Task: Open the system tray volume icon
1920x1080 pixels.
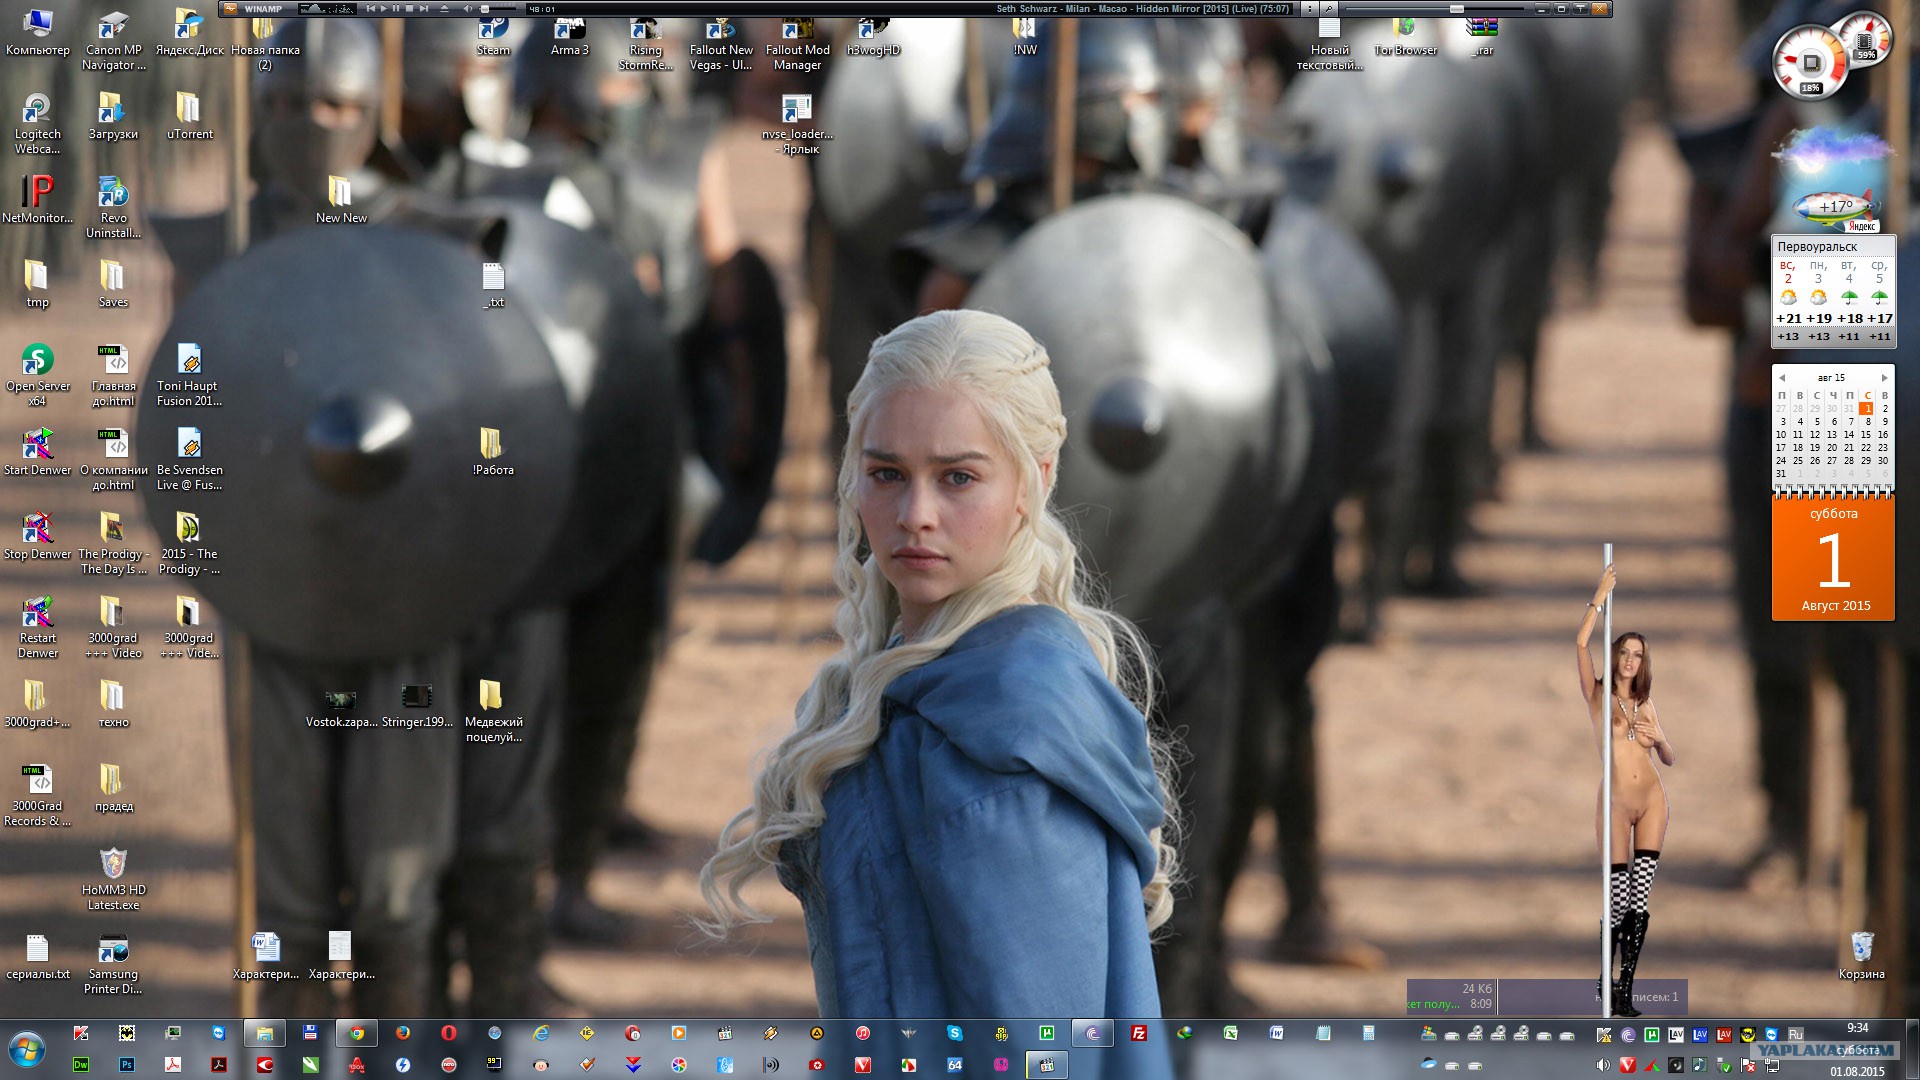Action: coord(1604,1065)
